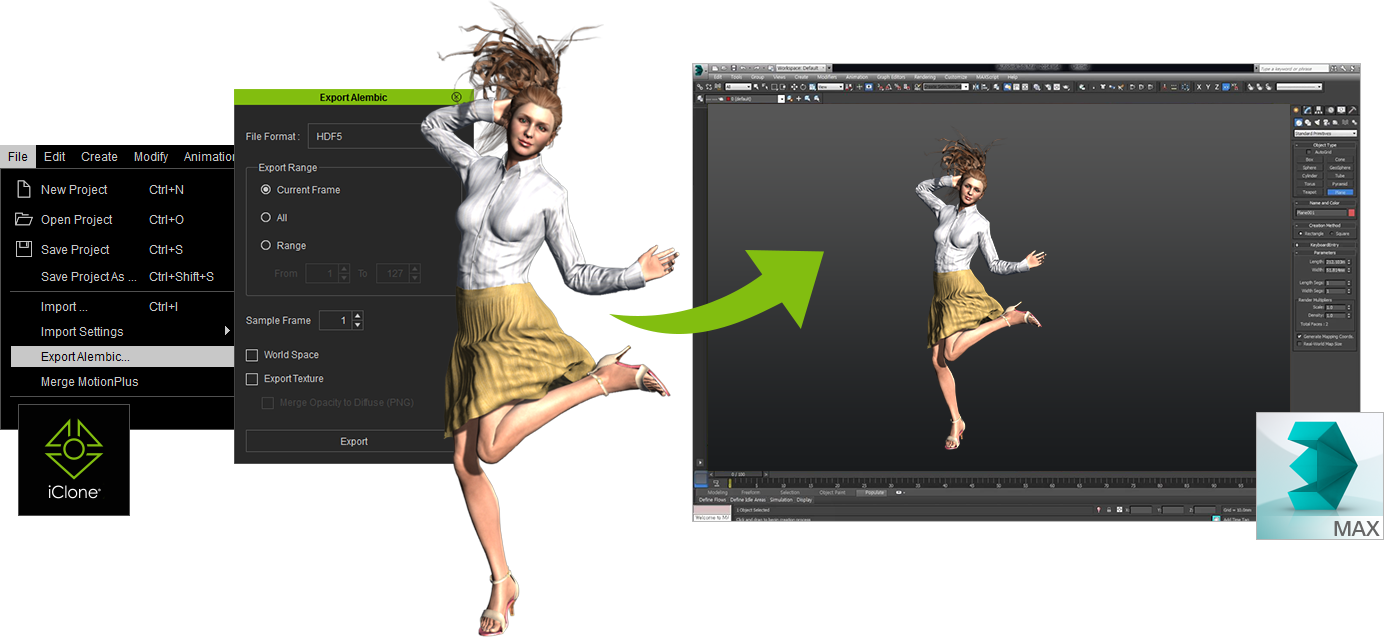The height and width of the screenshot is (637, 1384).
Task: Choose Export Alembic from File menu
Action: pos(85,357)
